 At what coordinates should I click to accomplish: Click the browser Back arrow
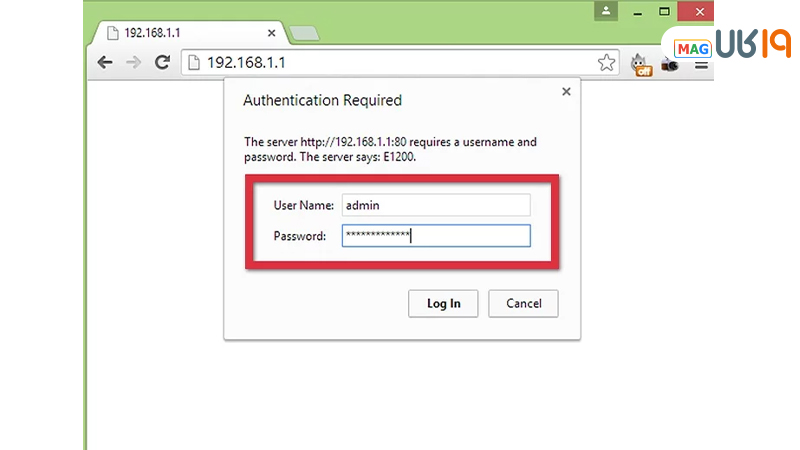click(x=105, y=62)
